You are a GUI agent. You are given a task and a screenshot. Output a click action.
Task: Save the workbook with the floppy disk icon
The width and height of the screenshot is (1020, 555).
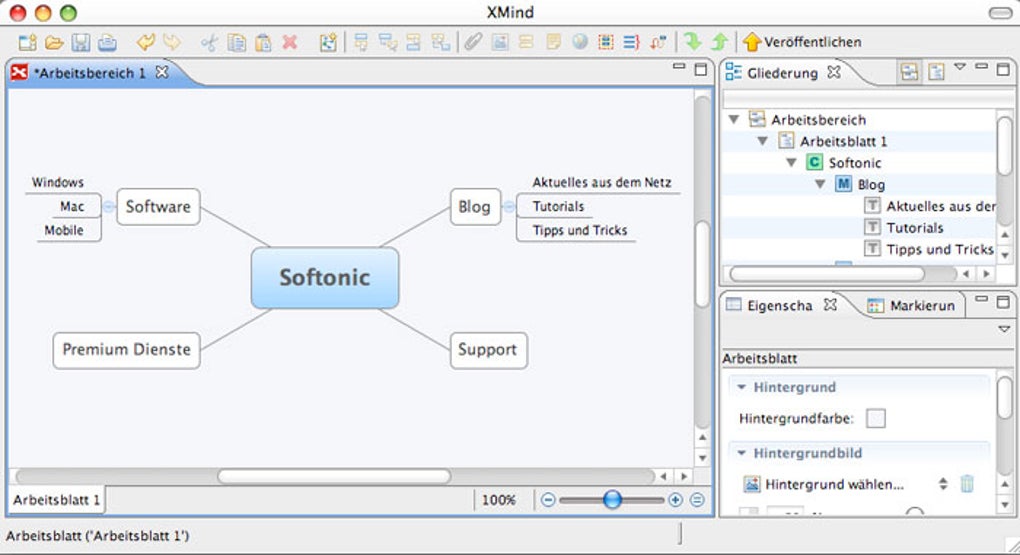click(x=81, y=43)
